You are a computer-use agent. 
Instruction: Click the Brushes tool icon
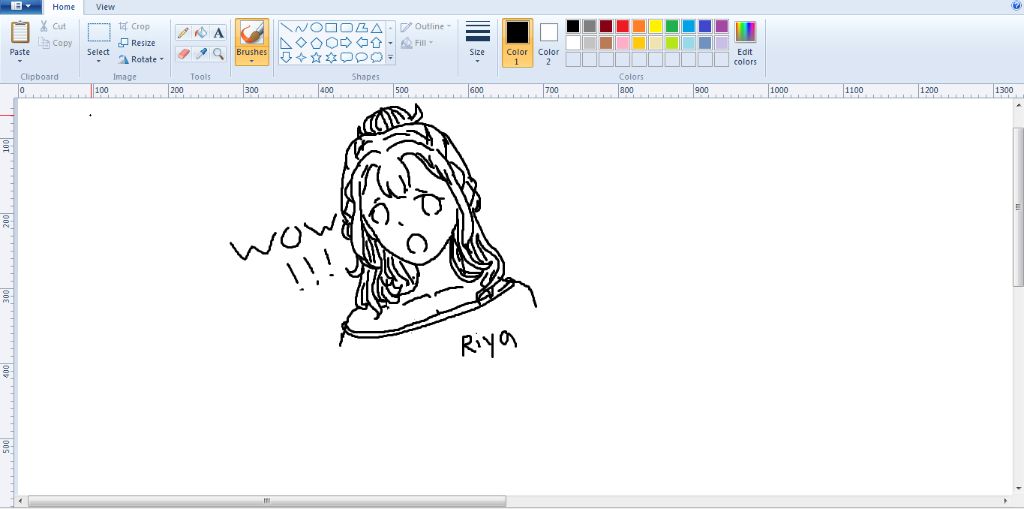pyautogui.click(x=251, y=33)
